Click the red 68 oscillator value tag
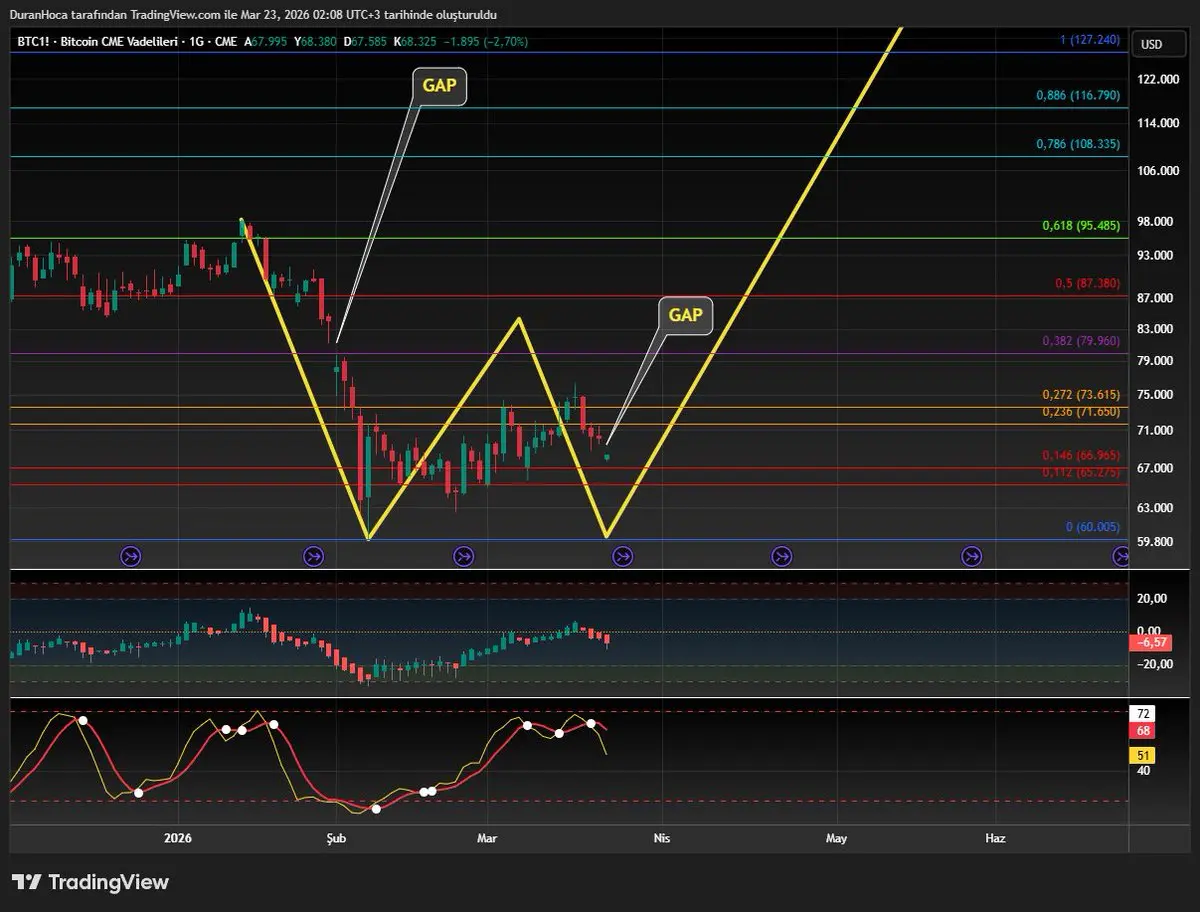 1142,732
